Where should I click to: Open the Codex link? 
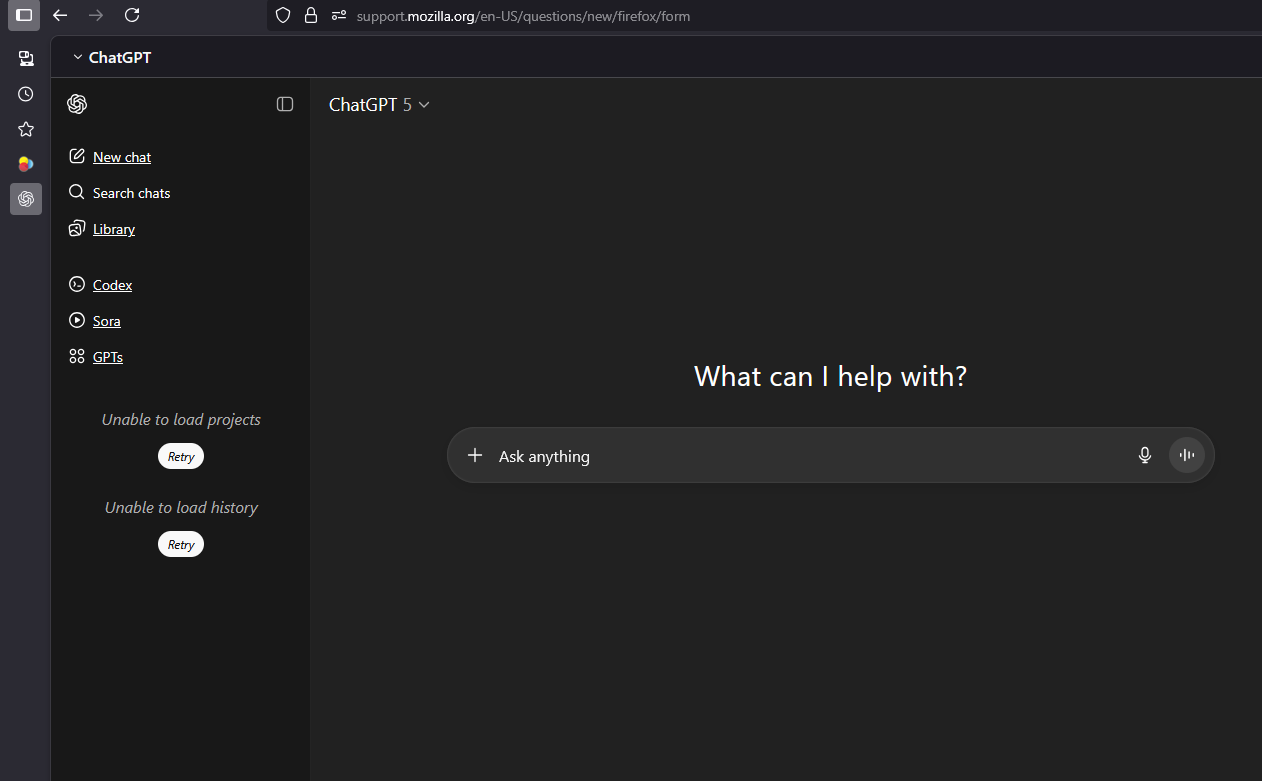[x=112, y=285]
